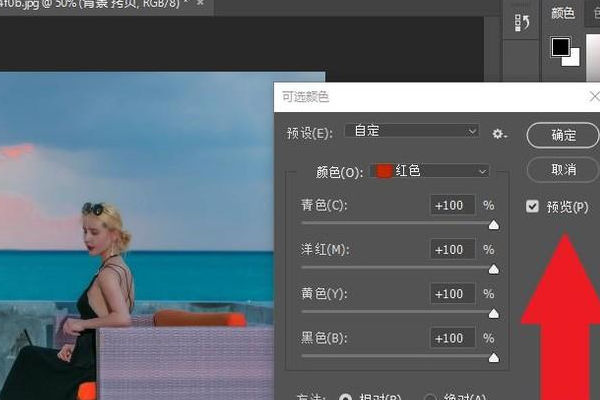This screenshot has height=400, width=600.
Task: Open the 颜色(O) red color dropdown
Action: click(x=429, y=171)
